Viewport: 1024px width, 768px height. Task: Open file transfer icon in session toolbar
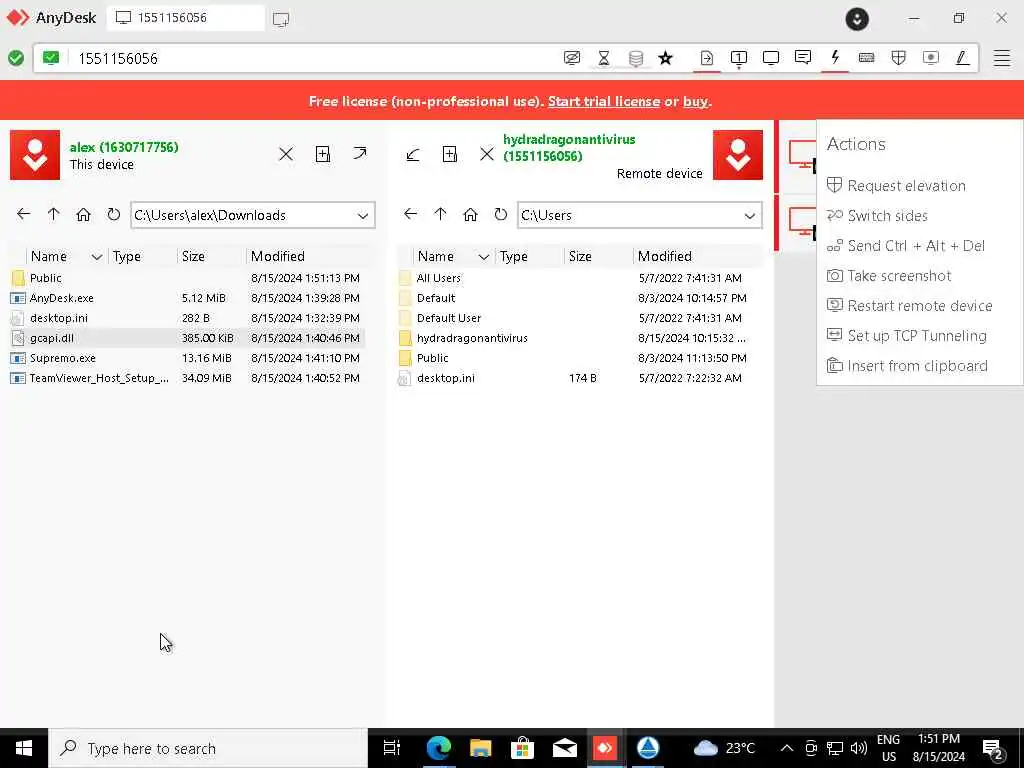click(x=707, y=58)
